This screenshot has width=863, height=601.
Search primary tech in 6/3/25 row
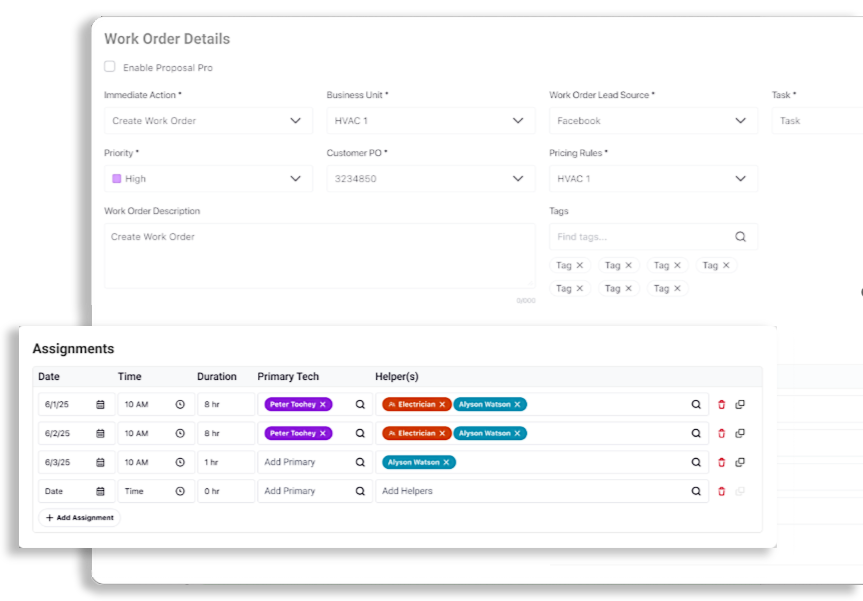click(x=360, y=463)
